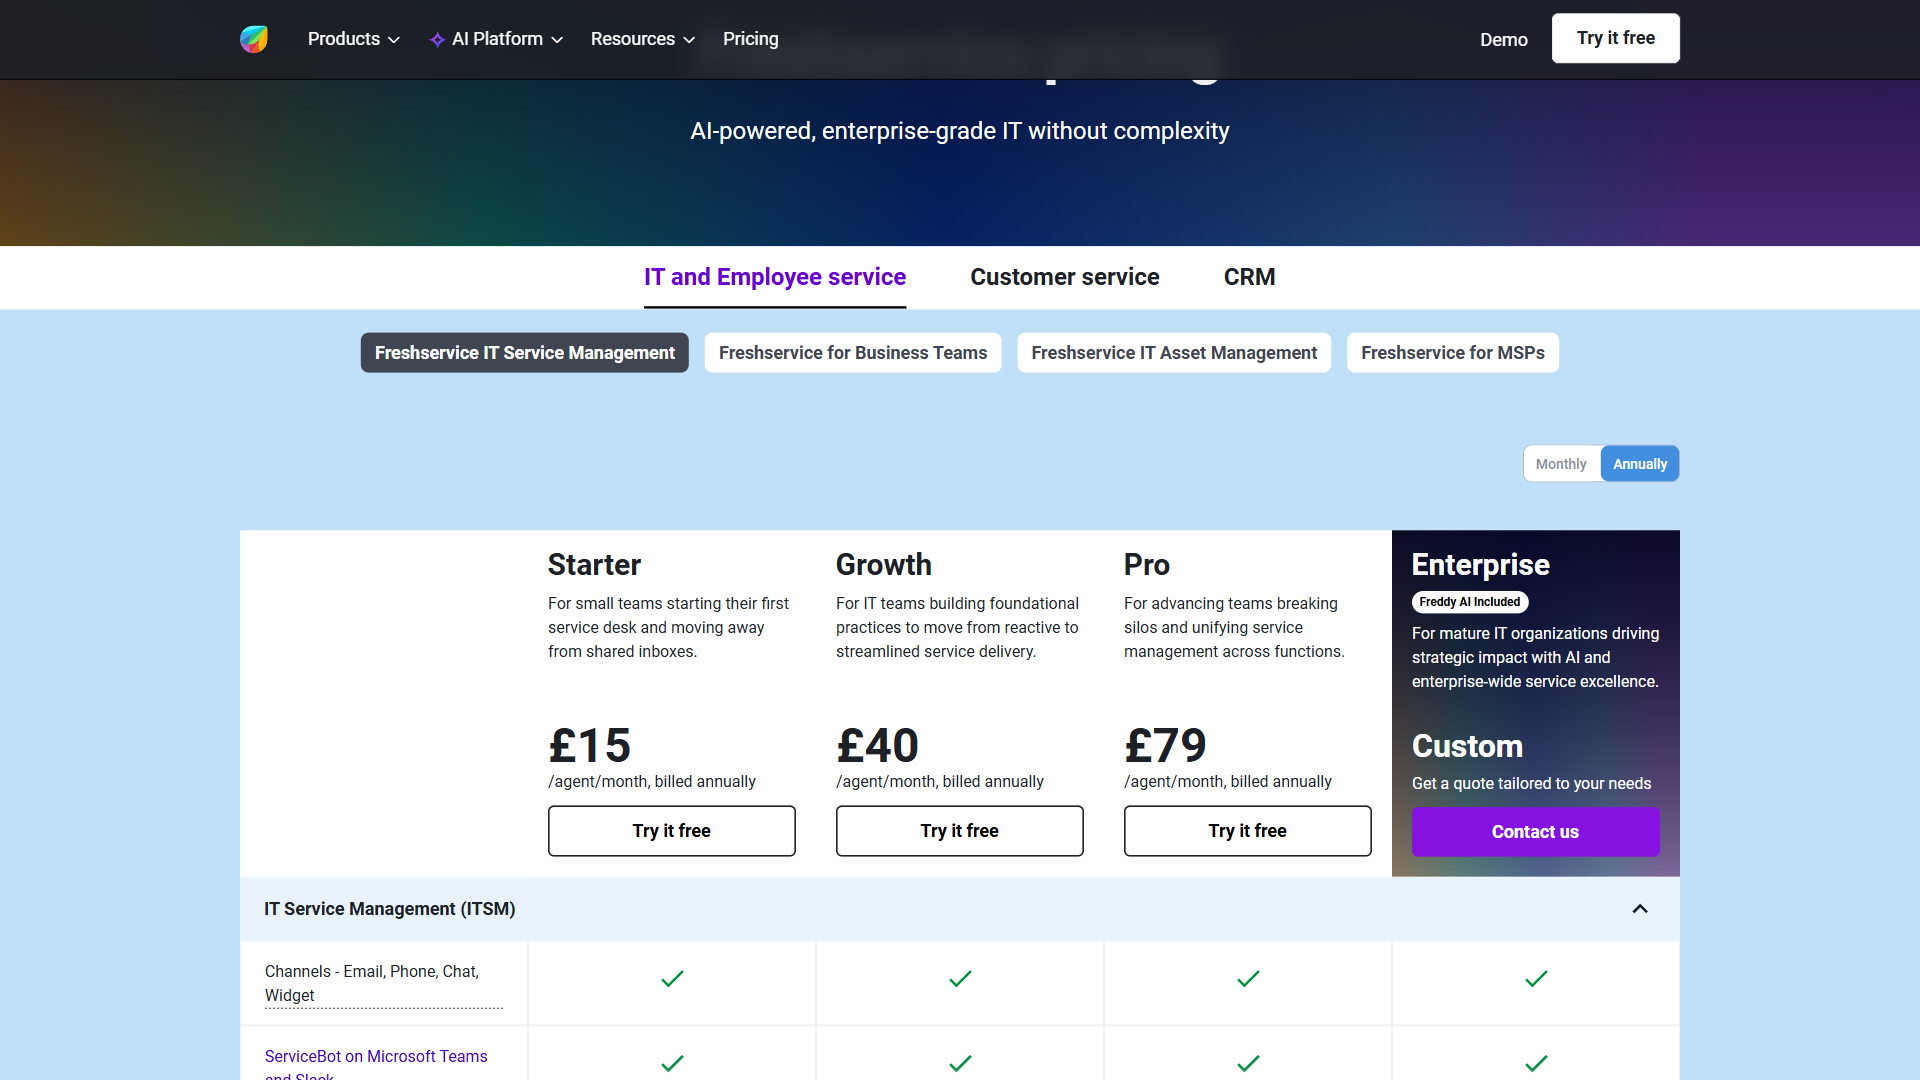Image resolution: width=1920 pixels, height=1080 pixels.
Task: Click the £15 price
Action: (x=590, y=746)
